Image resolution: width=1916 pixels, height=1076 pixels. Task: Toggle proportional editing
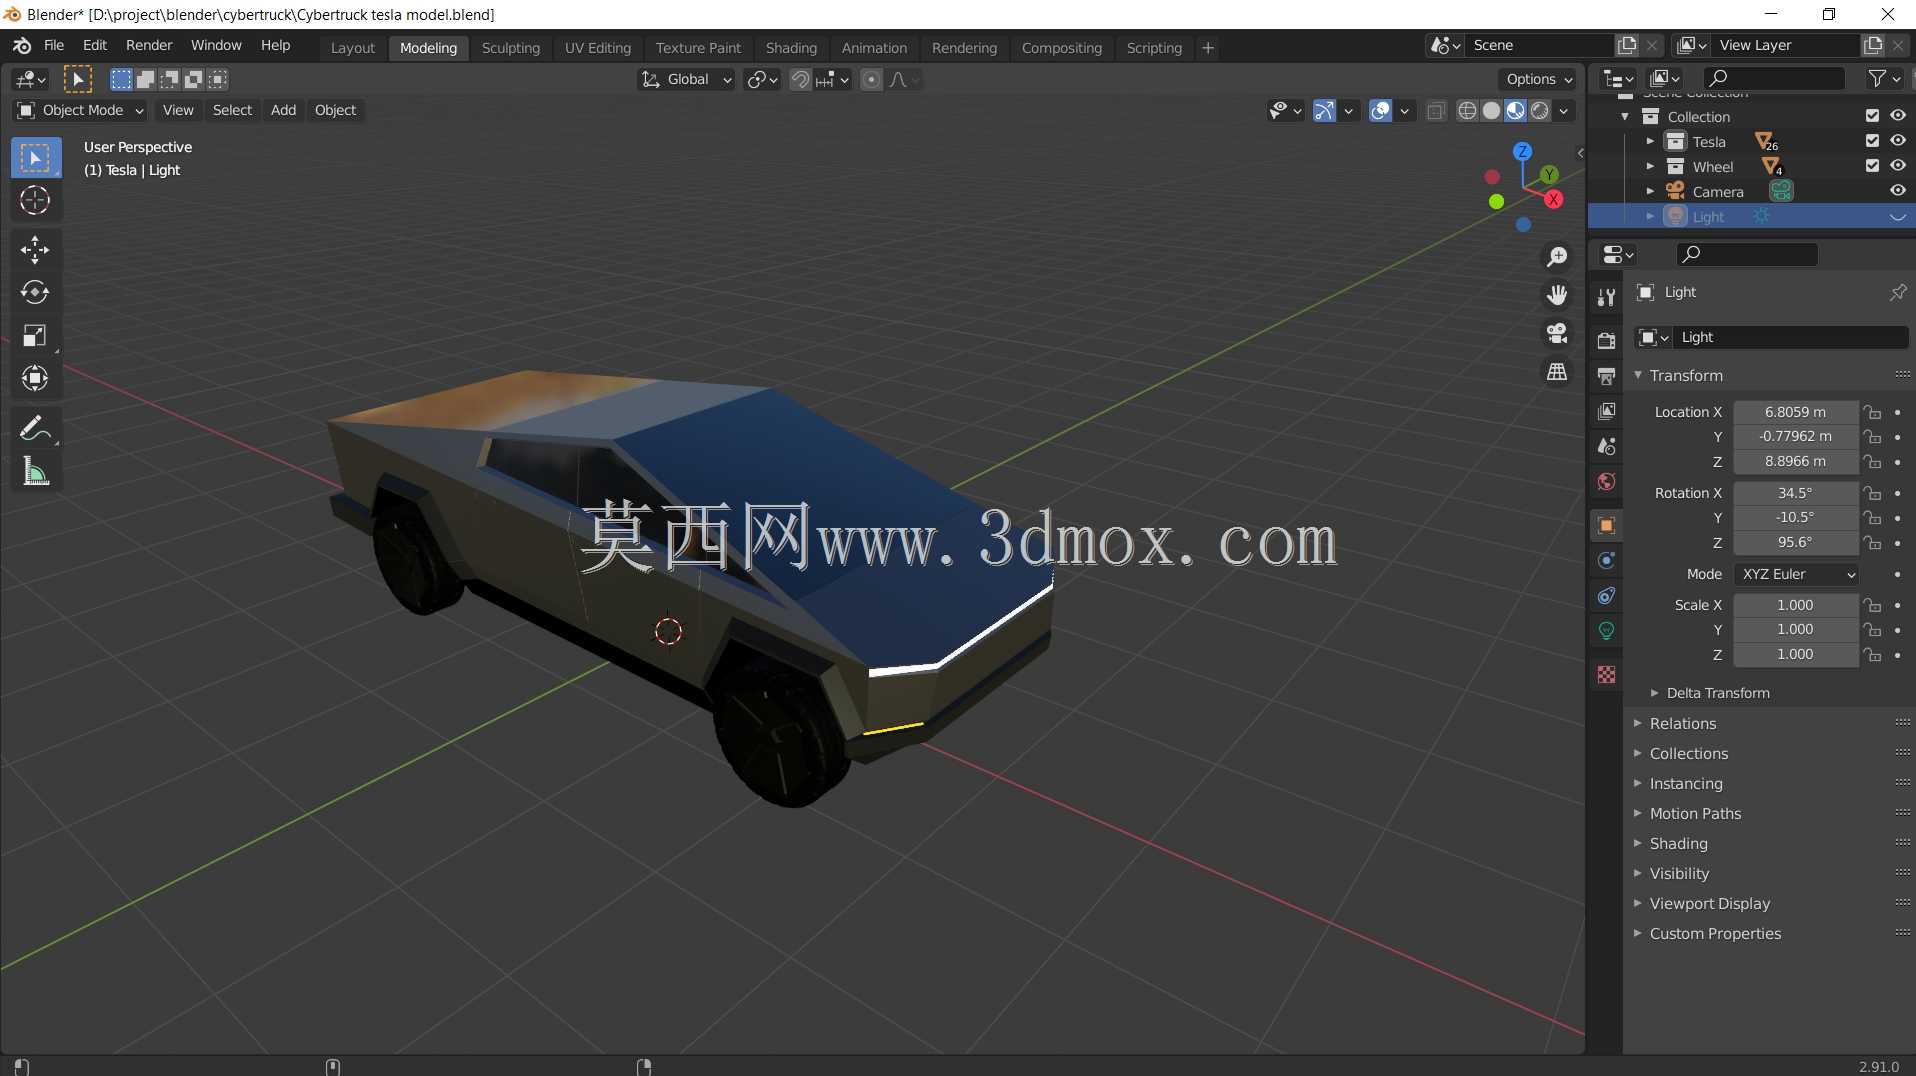click(x=871, y=80)
